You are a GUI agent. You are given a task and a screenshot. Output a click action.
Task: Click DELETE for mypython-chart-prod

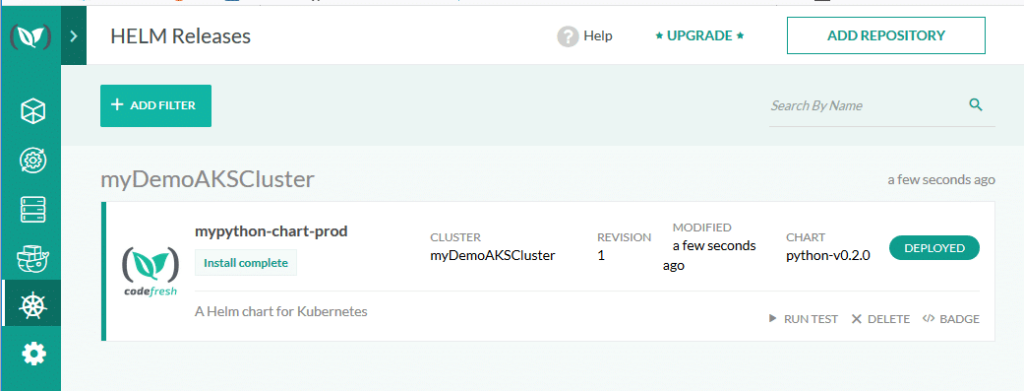pyautogui.click(x=880, y=319)
